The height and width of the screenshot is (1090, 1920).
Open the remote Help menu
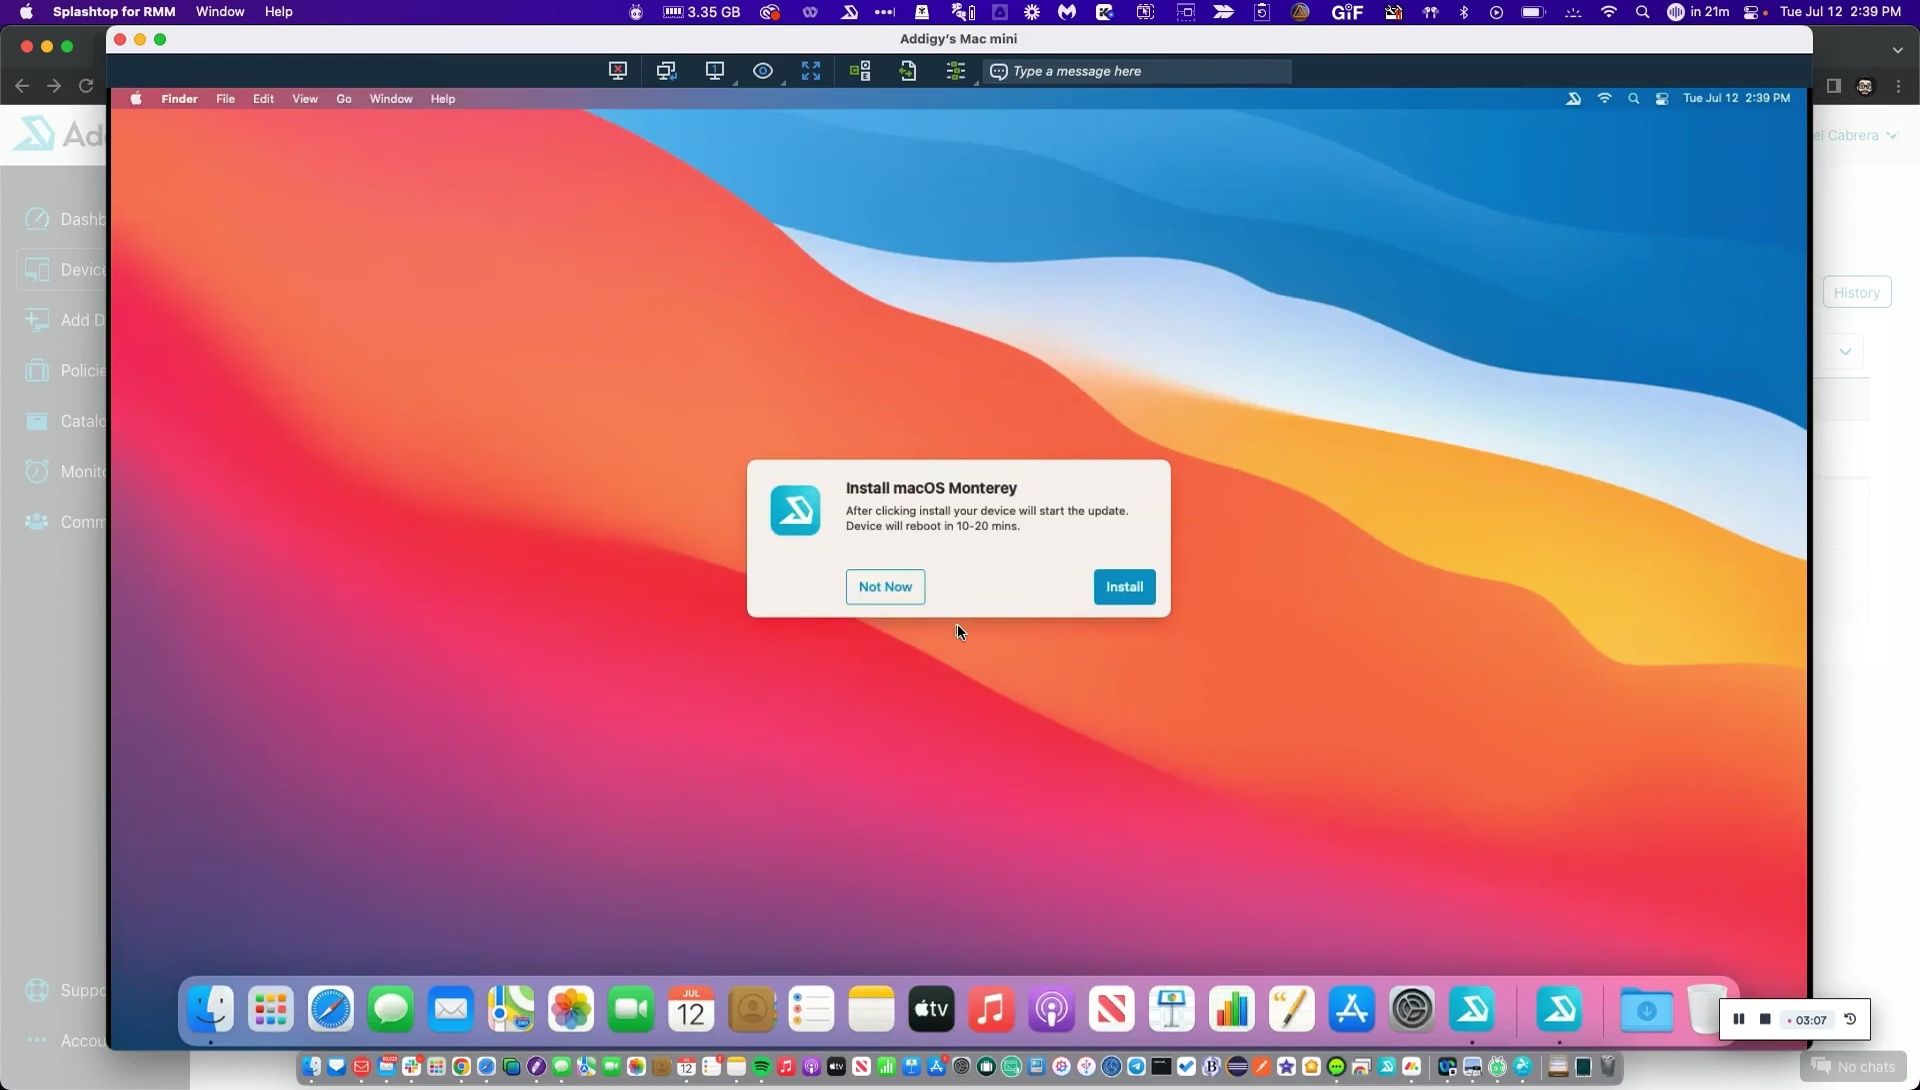pyautogui.click(x=443, y=99)
